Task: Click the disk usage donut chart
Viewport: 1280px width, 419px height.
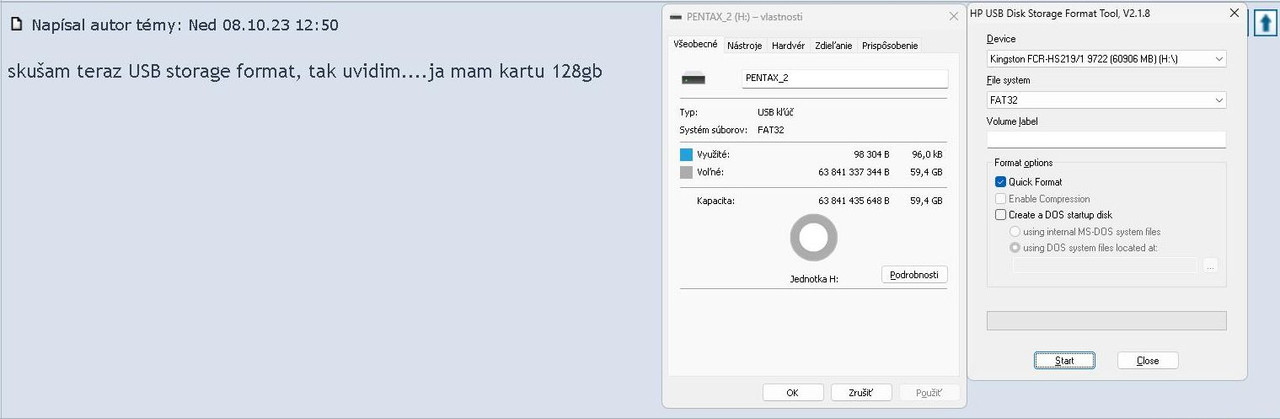Action: click(x=813, y=239)
